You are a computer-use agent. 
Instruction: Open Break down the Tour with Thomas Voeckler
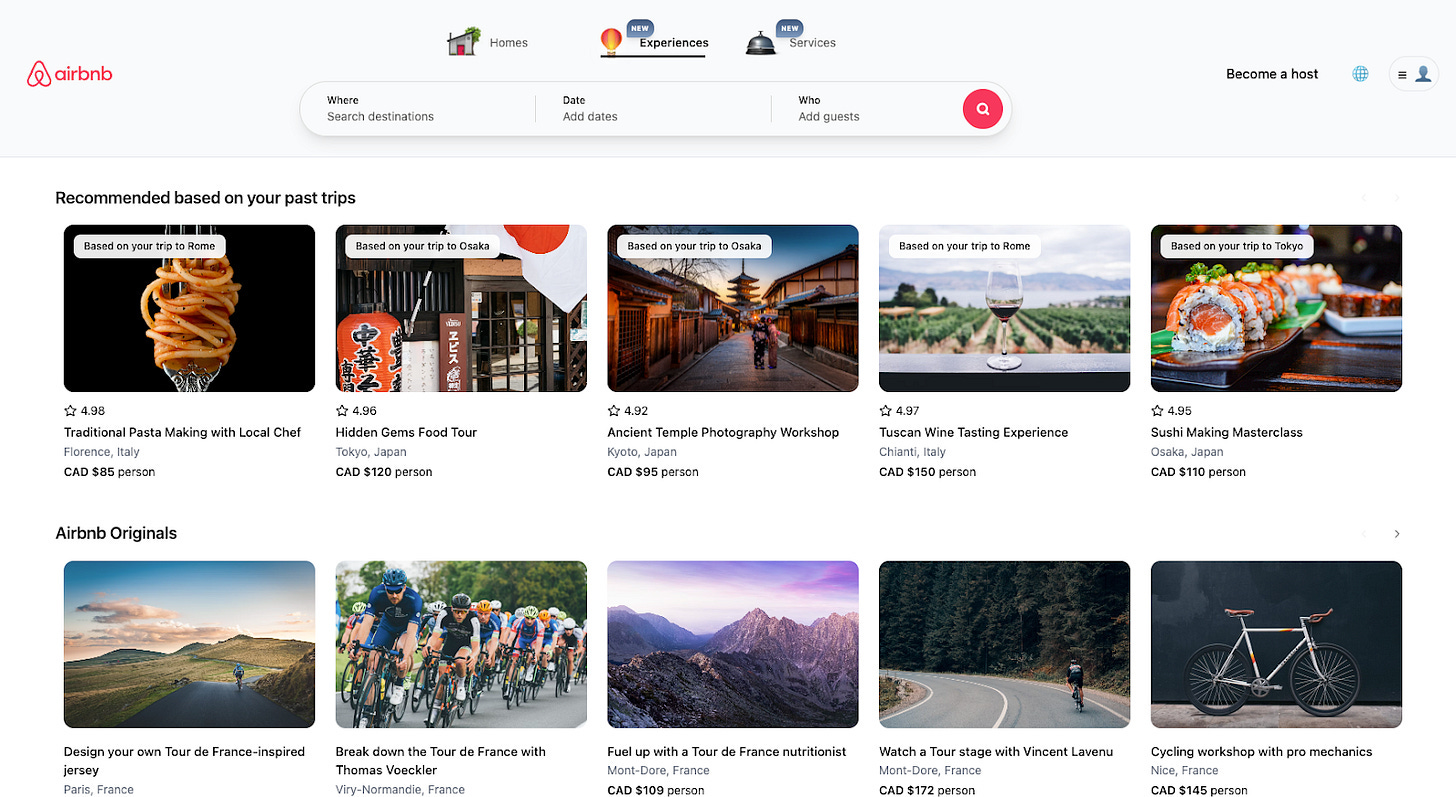(441, 761)
